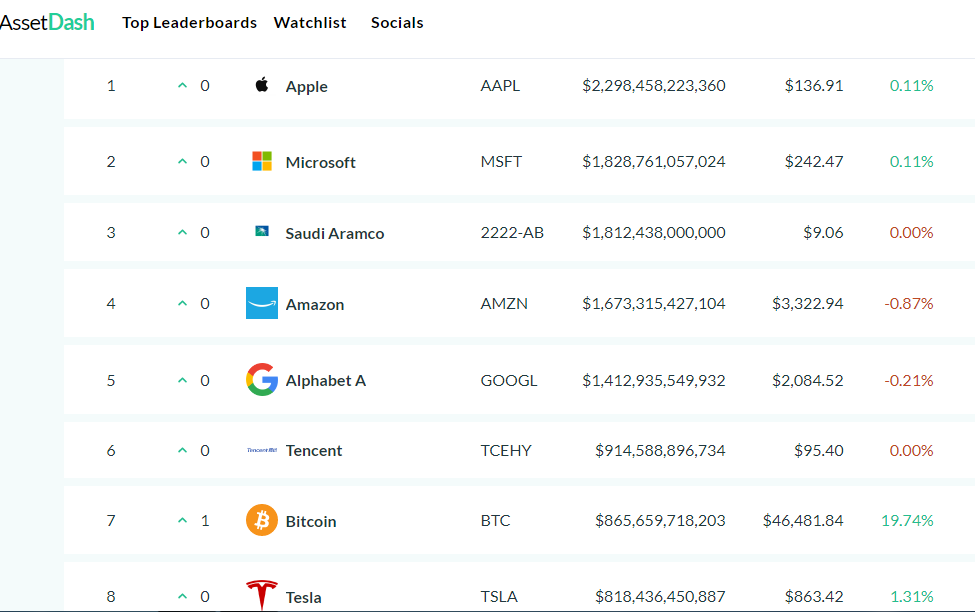This screenshot has height=612, width=975.
Task: Click the Saudi Aramco logo icon
Action: 262,231
